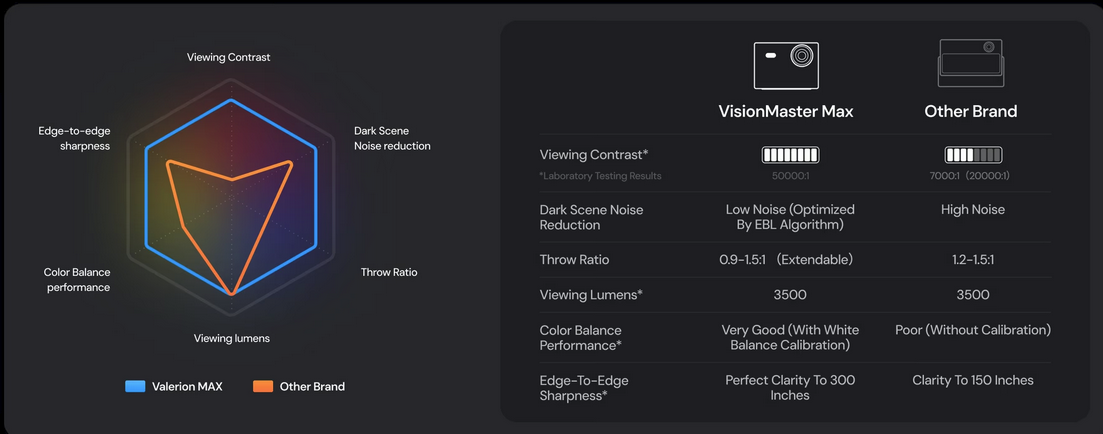Select the VisionMaster Max column heading
The height and width of the screenshot is (434, 1103).
pos(786,111)
